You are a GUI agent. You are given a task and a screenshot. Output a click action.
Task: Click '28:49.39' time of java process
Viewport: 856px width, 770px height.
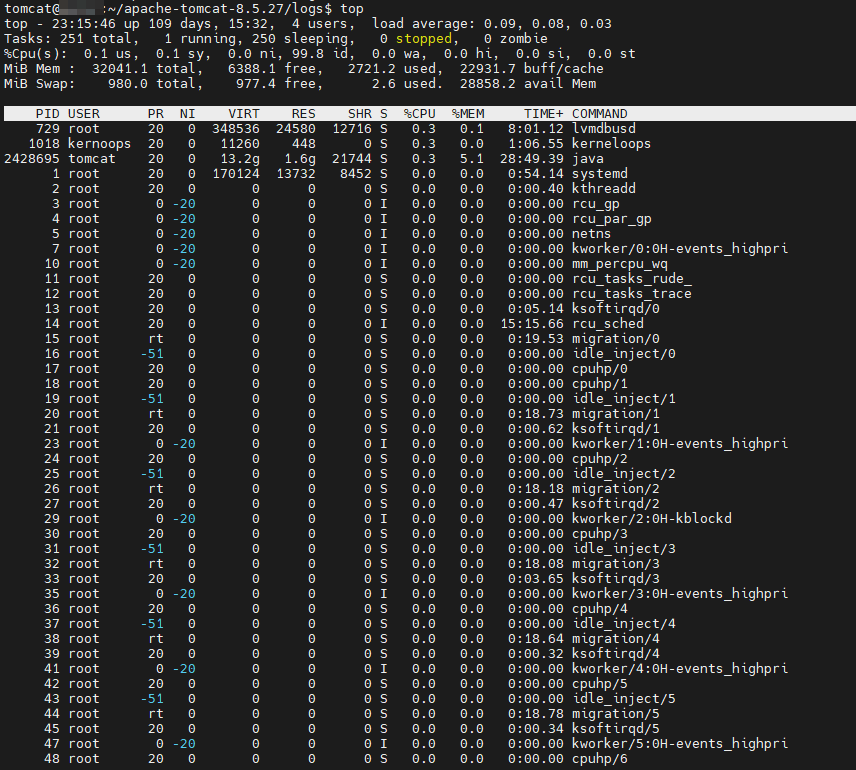tap(531, 159)
